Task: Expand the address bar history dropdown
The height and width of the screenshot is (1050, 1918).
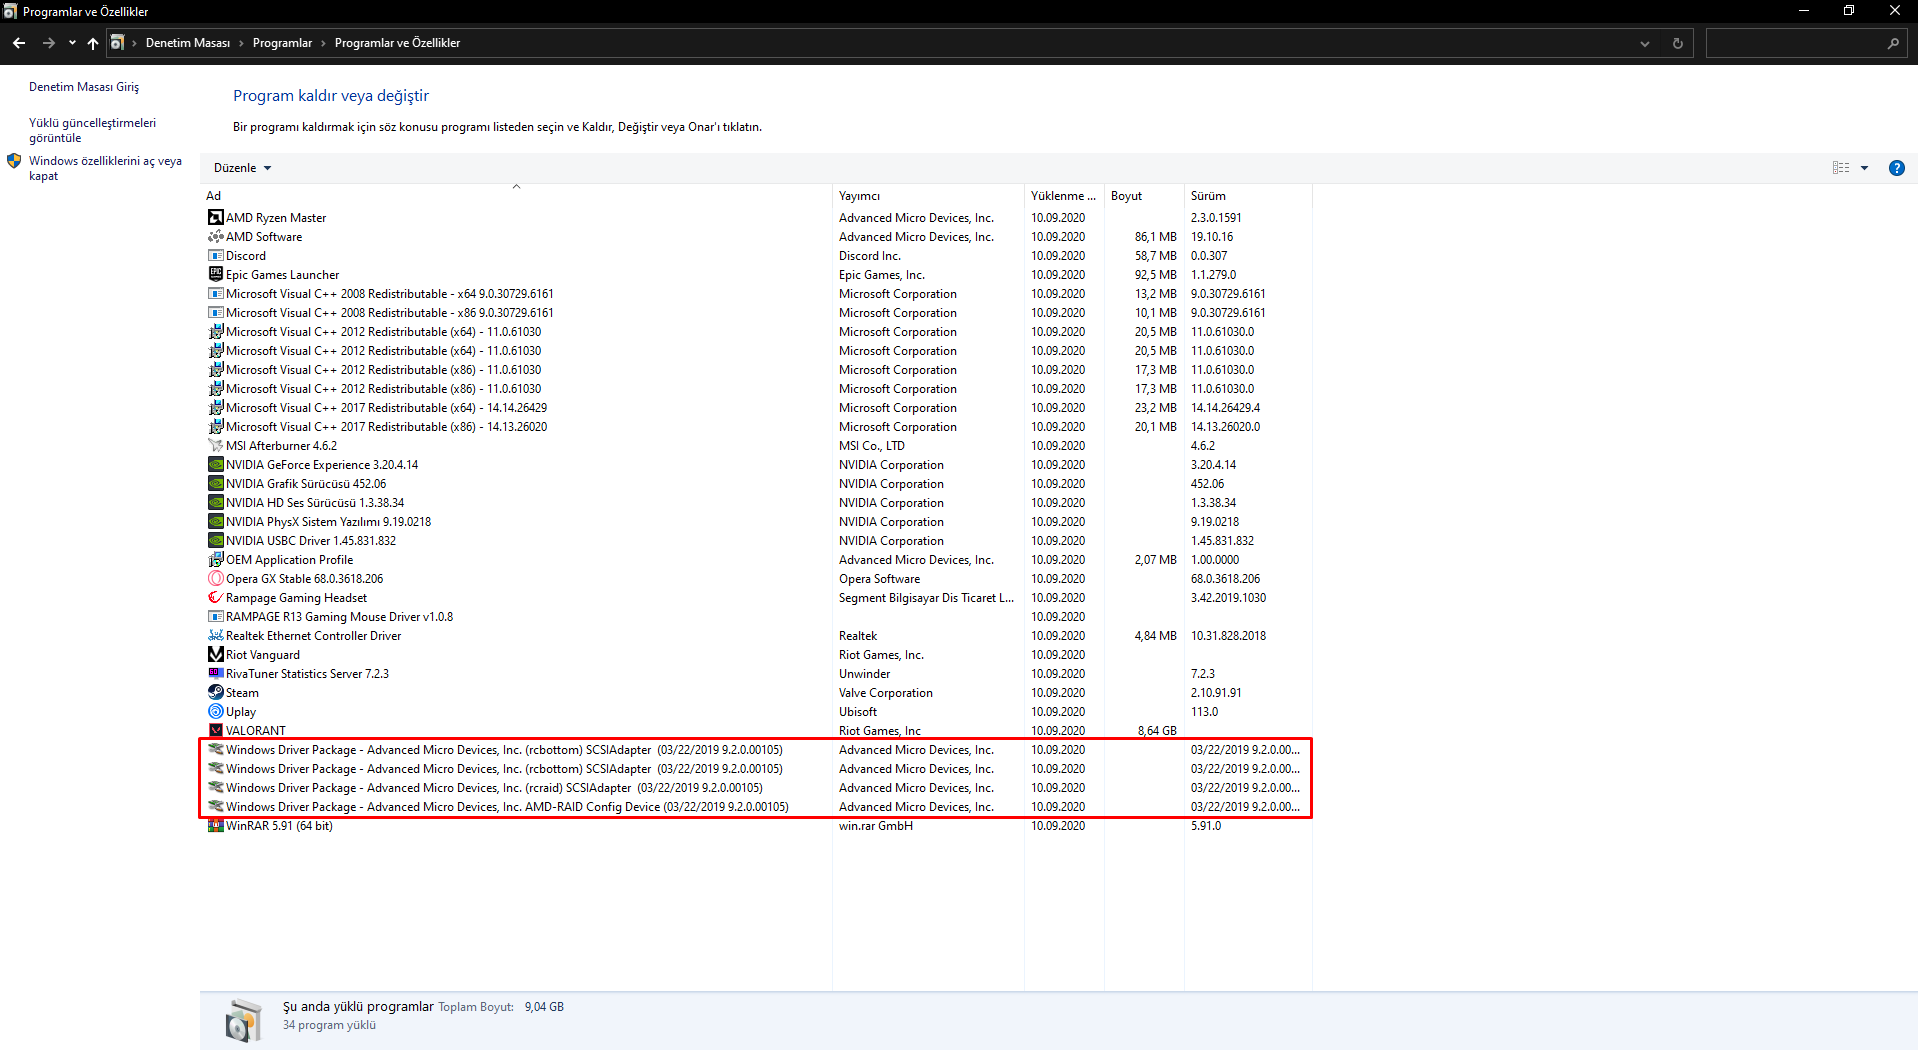Action: [1645, 43]
